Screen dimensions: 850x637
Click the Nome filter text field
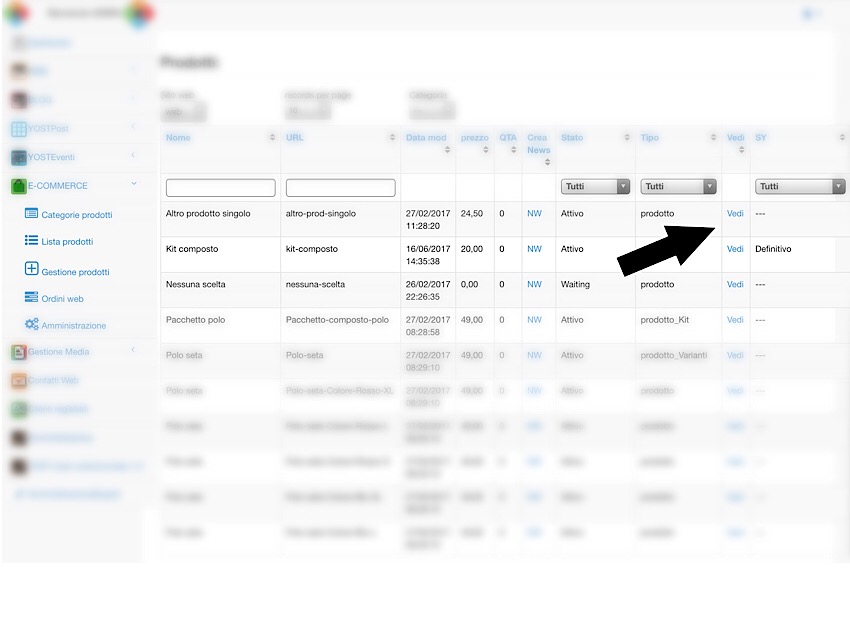click(220, 188)
